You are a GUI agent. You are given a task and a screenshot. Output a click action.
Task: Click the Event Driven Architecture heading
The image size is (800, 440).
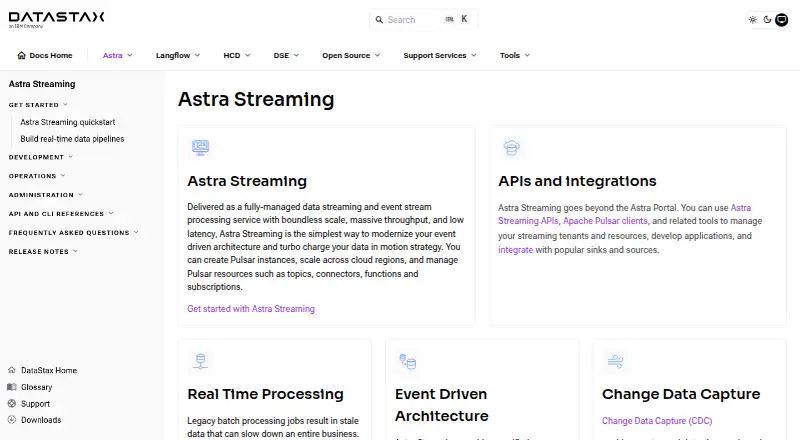point(442,405)
